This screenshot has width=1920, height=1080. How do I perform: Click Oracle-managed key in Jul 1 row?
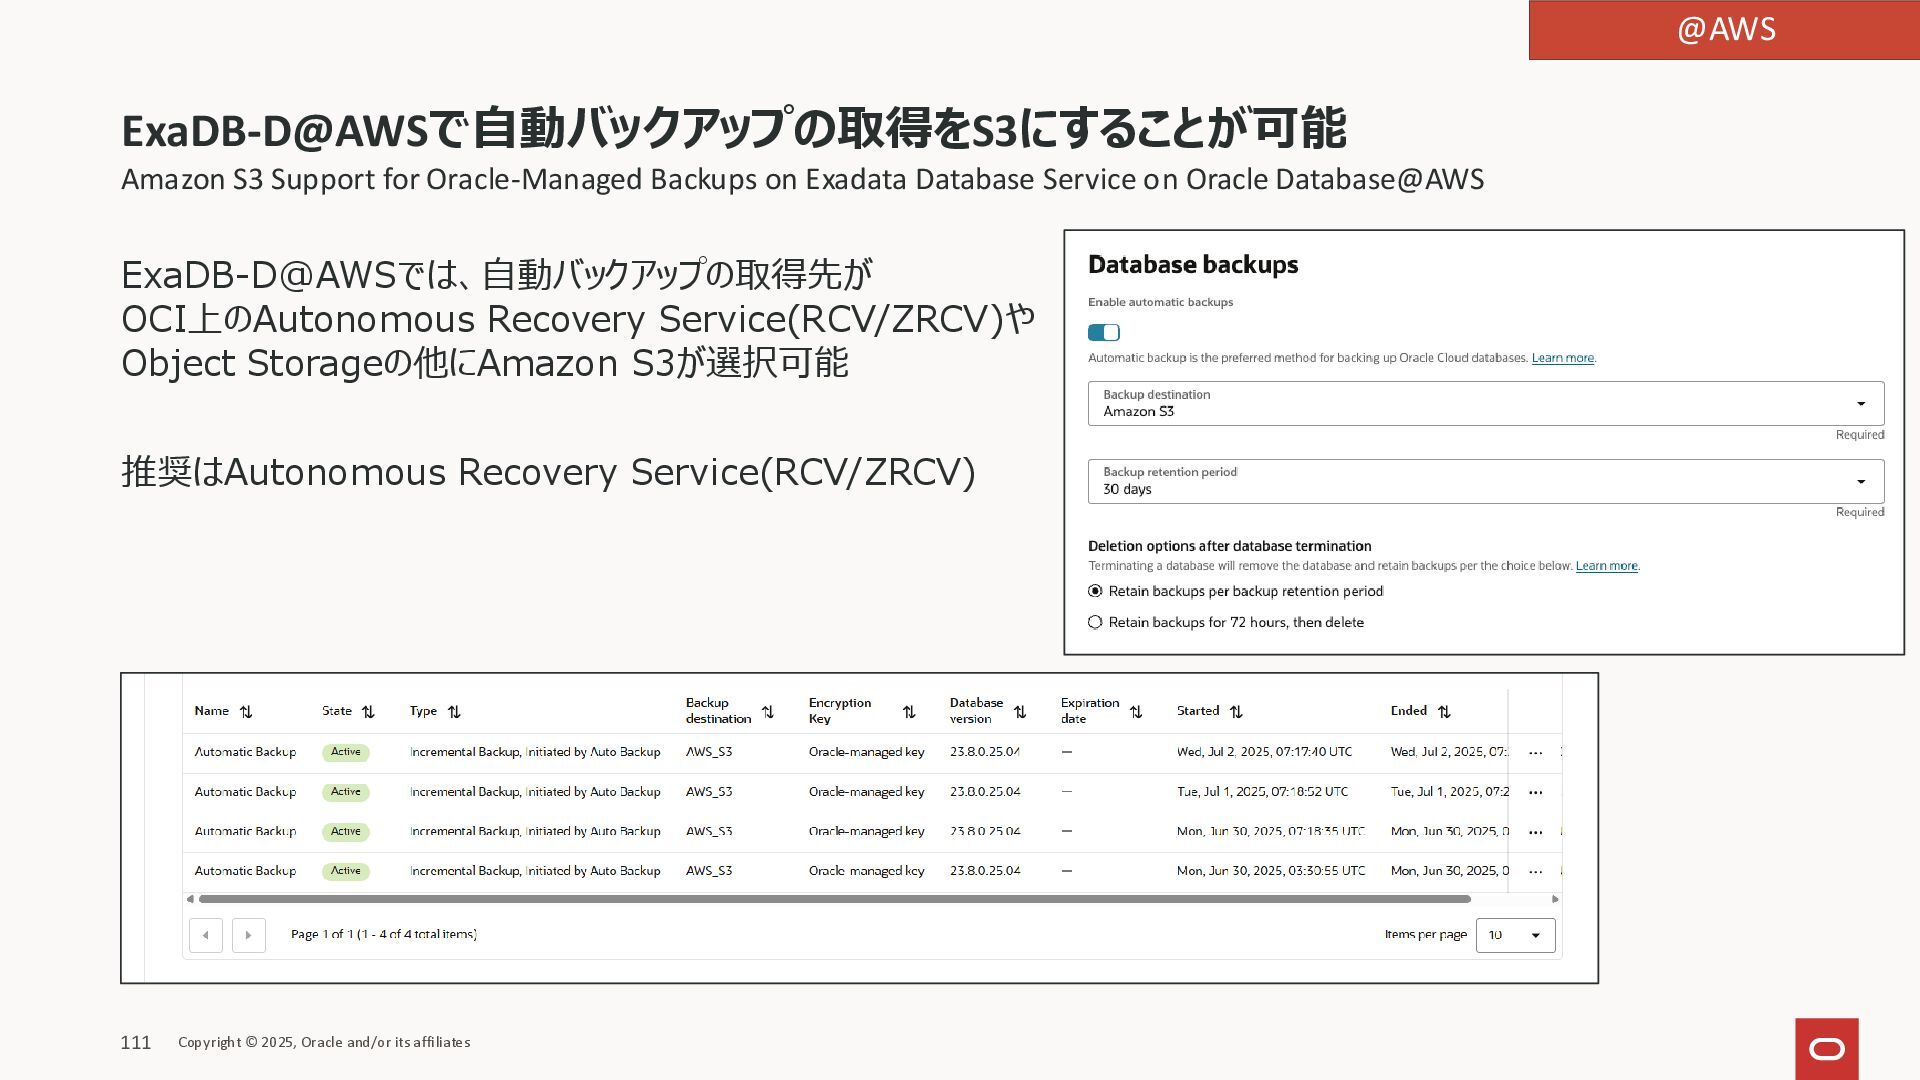click(866, 792)
